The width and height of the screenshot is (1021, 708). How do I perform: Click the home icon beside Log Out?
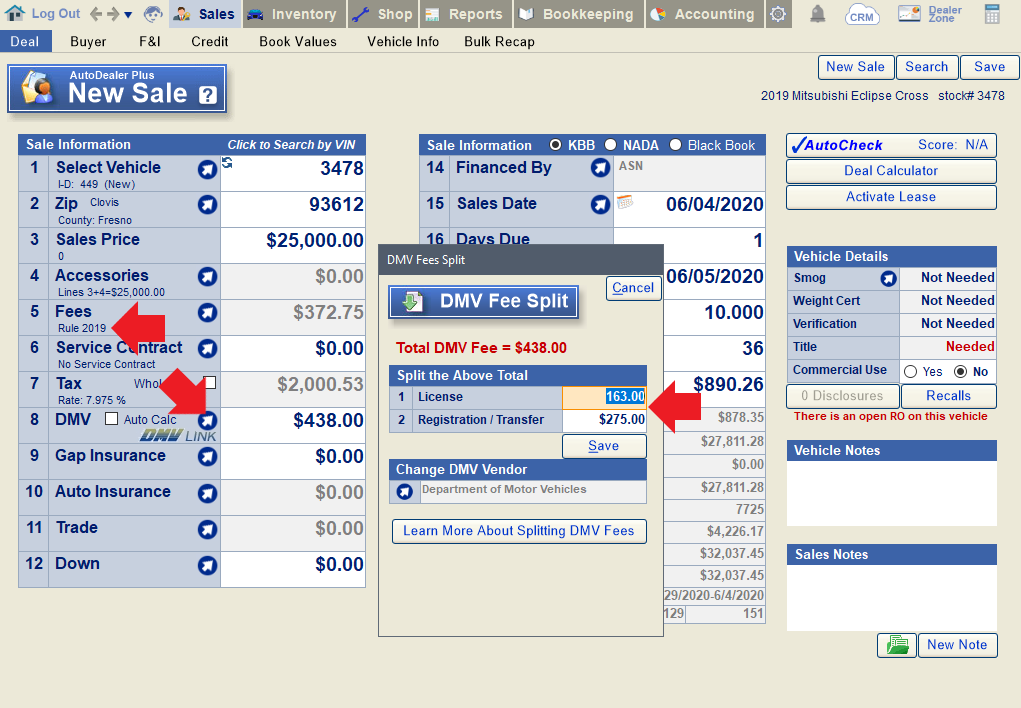point(14,13)
